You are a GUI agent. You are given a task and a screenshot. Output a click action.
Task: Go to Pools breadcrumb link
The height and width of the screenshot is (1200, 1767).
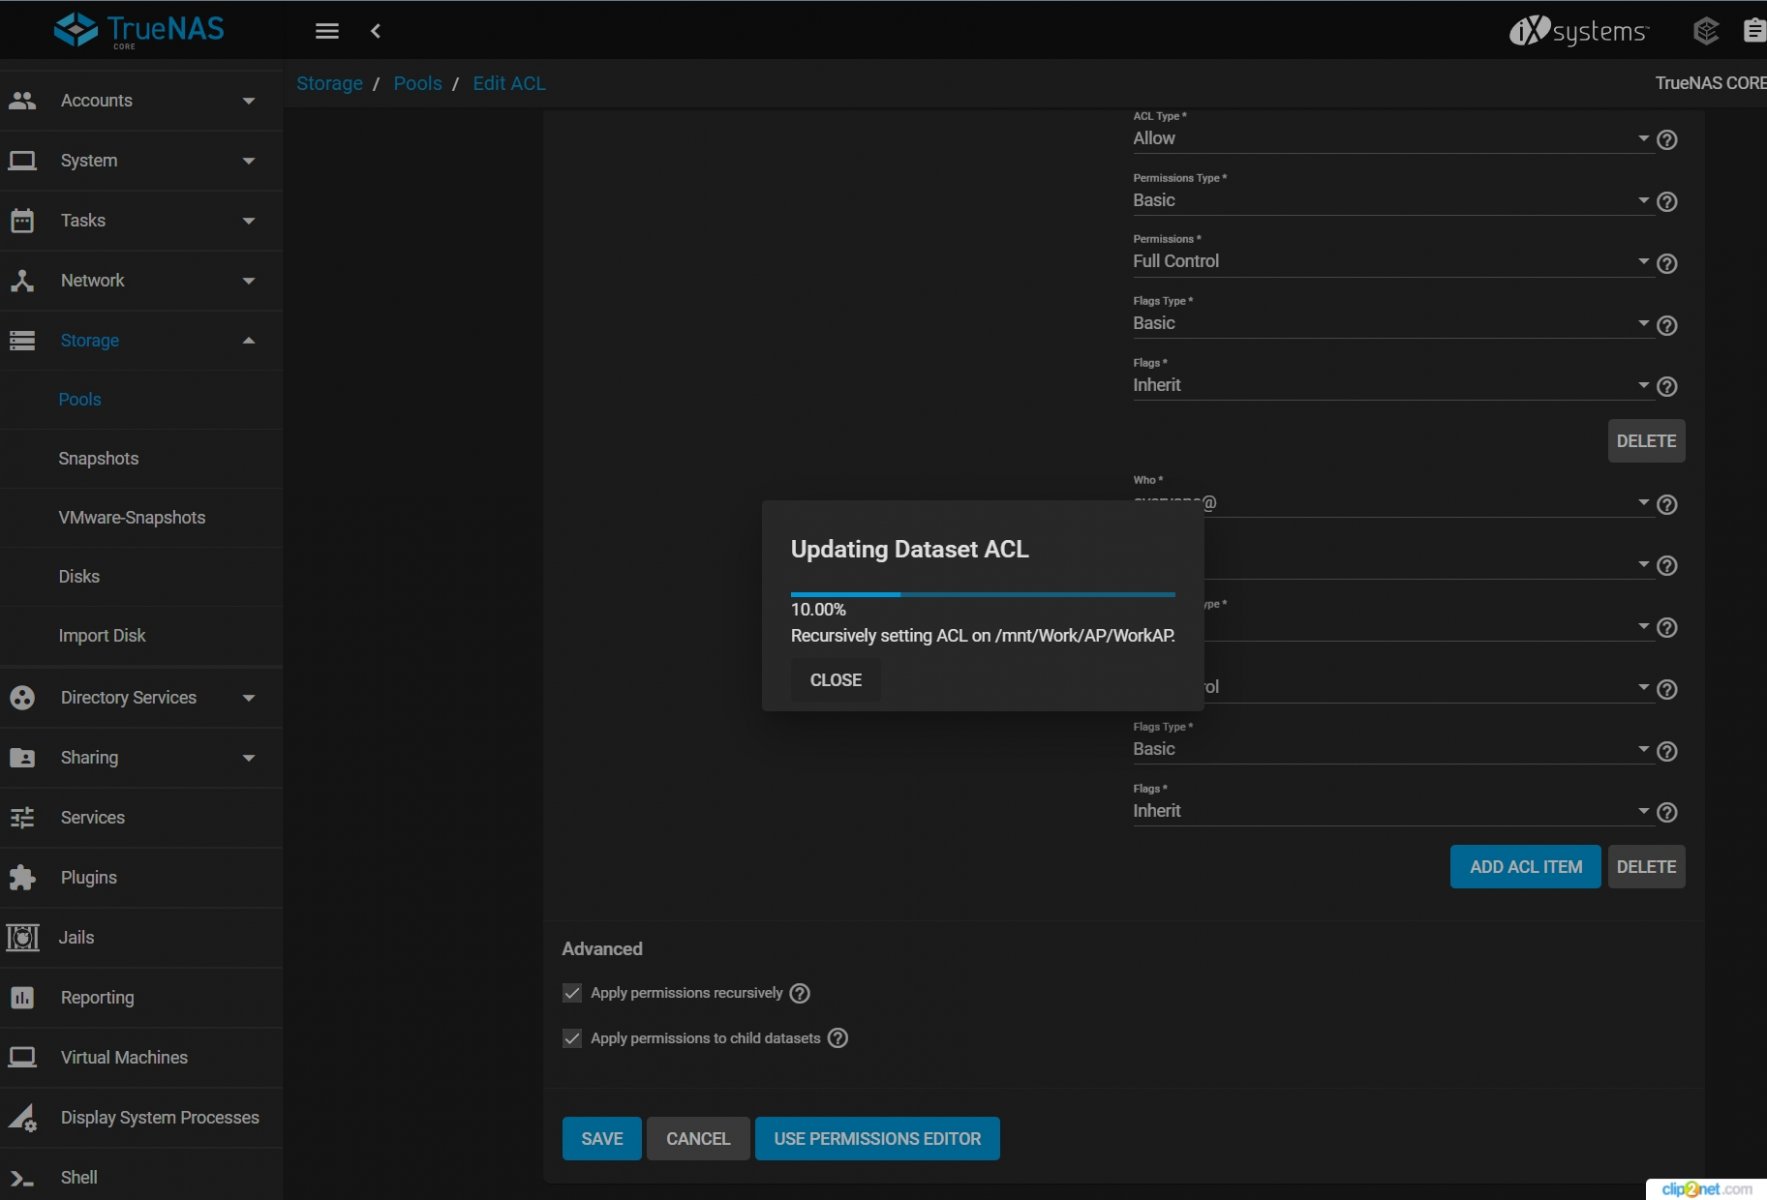pyautogui.click(x=418, y=83)
